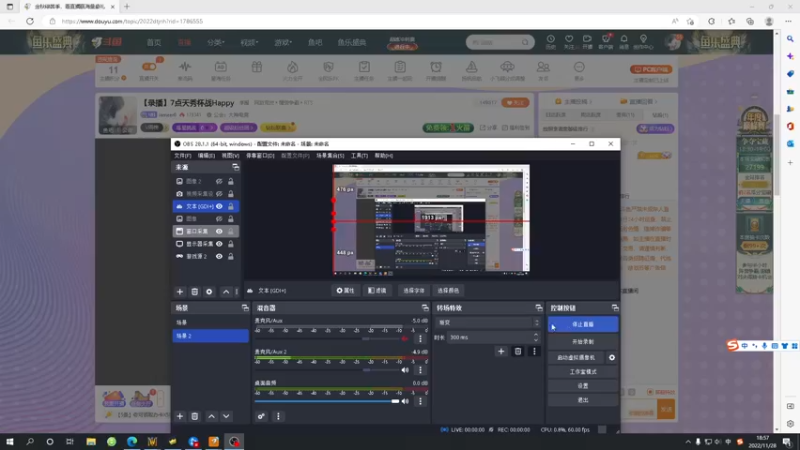Move the selected scene down
The height and width of the screenshot is (450, 800).
click(226, 416)
